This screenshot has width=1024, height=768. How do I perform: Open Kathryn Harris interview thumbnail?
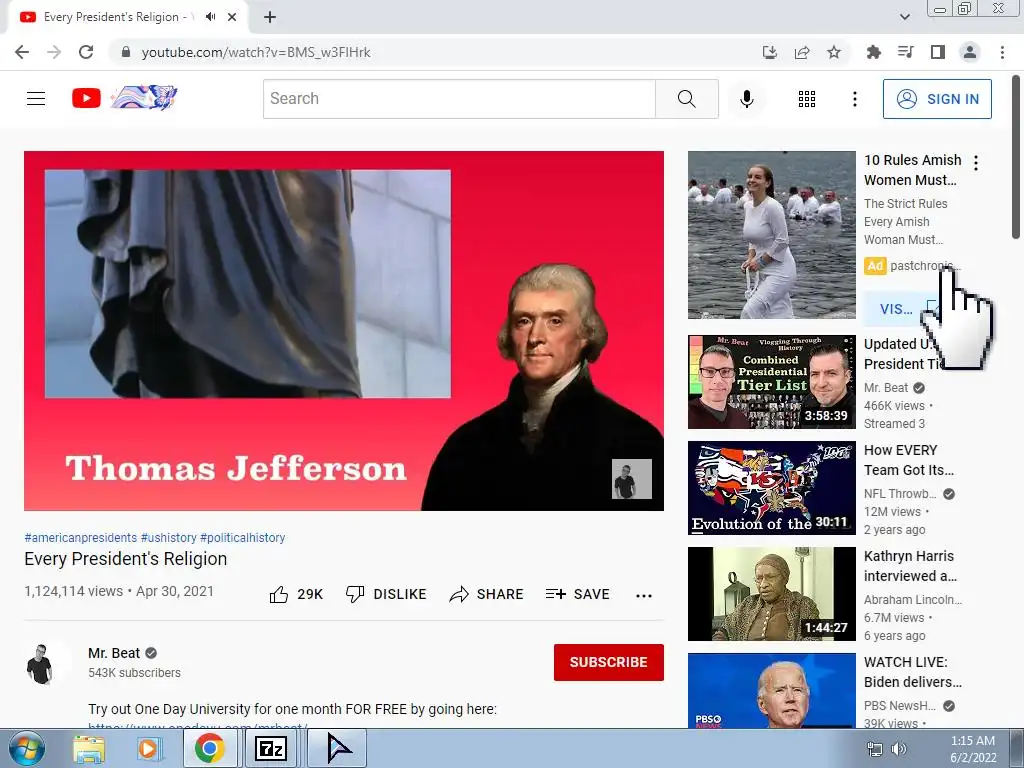point(771,594)
